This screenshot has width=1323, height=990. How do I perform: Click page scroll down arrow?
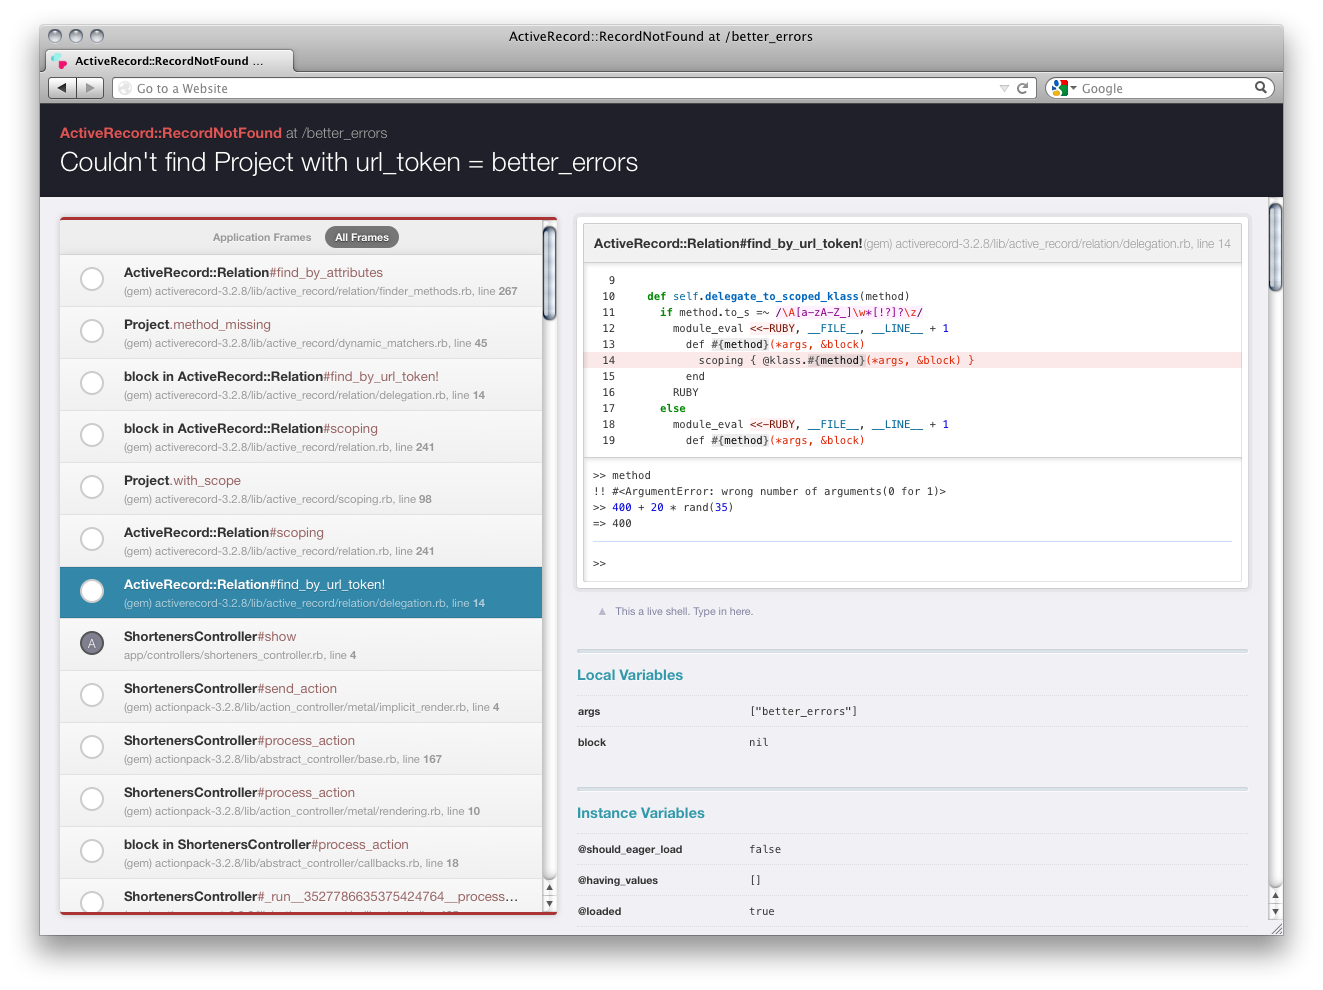(1275, 912)
